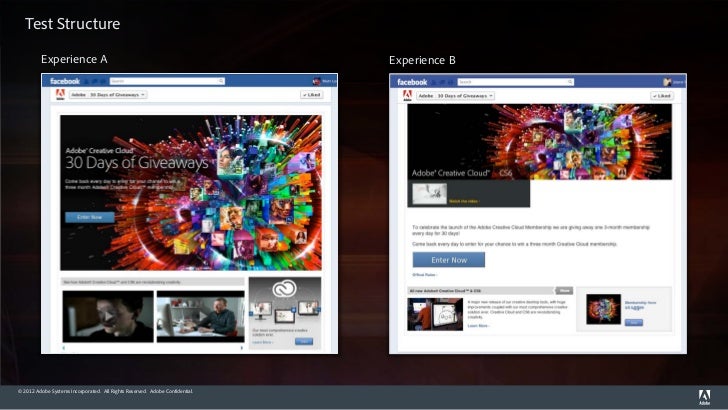Click the blue button in Creative Cloud promo, Experience A
This screenshot has width=728, height=410.
[304, 342]
